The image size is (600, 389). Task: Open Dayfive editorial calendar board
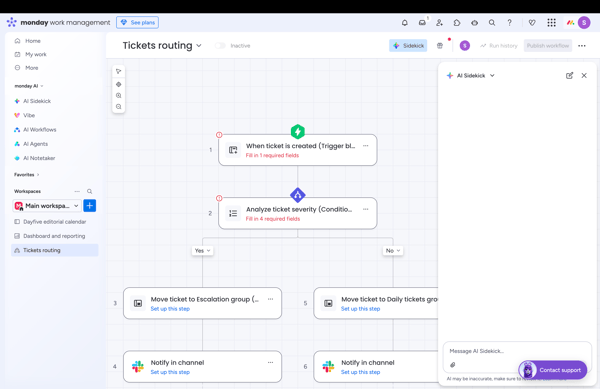54,222
